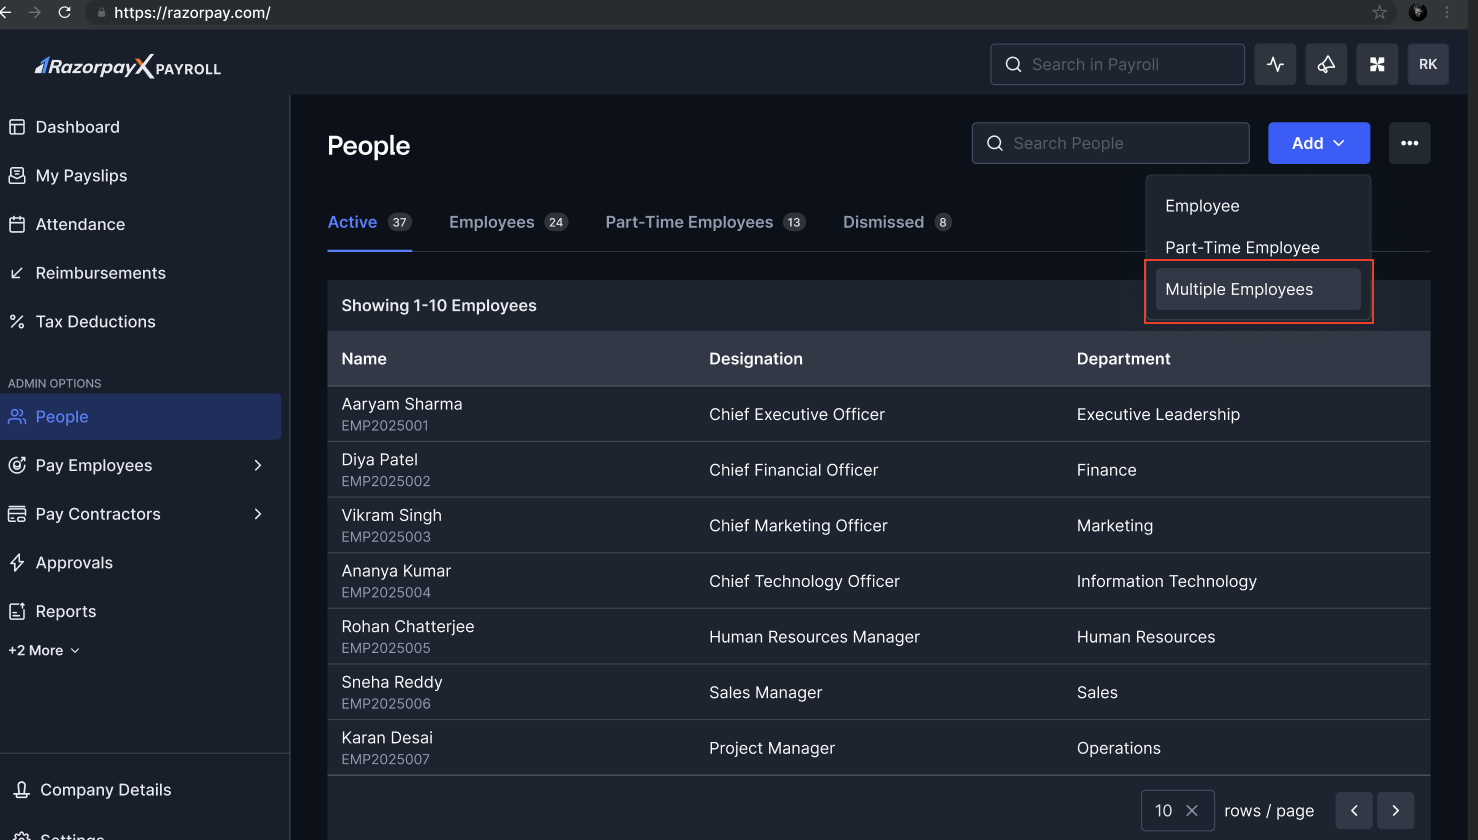Switch to the Active tab
The width and height of the screenshot is (1478, 840).
point(369,222)
